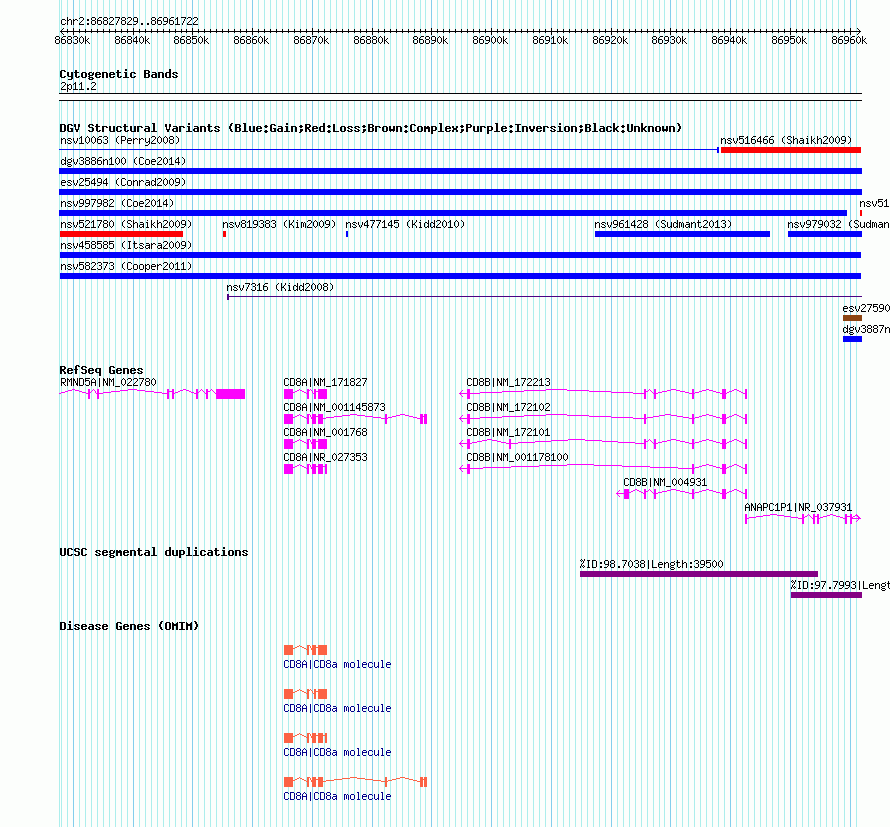Click the Disease Genes (OMIM) track title

point(129,626)
